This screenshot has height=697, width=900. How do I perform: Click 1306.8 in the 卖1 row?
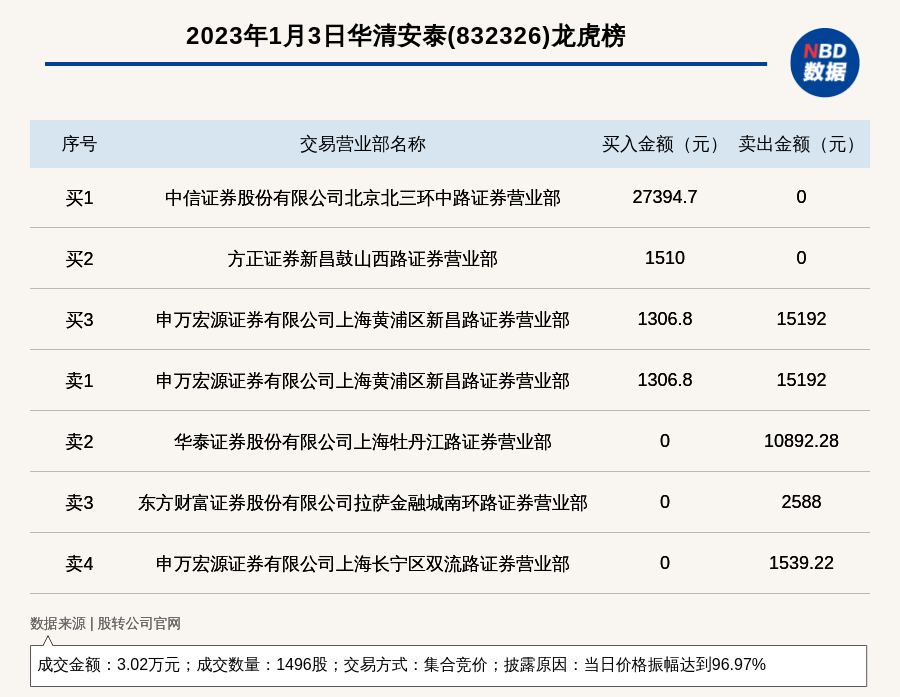point(665,380)
